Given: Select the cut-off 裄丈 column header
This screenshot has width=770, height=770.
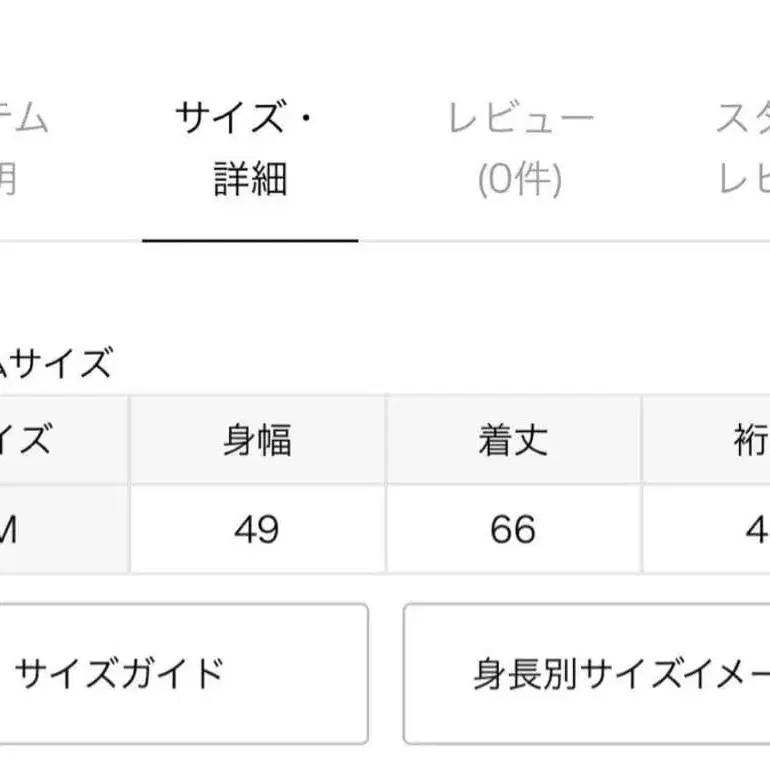Looking at the screenshot, I should (x=750, y=441).
